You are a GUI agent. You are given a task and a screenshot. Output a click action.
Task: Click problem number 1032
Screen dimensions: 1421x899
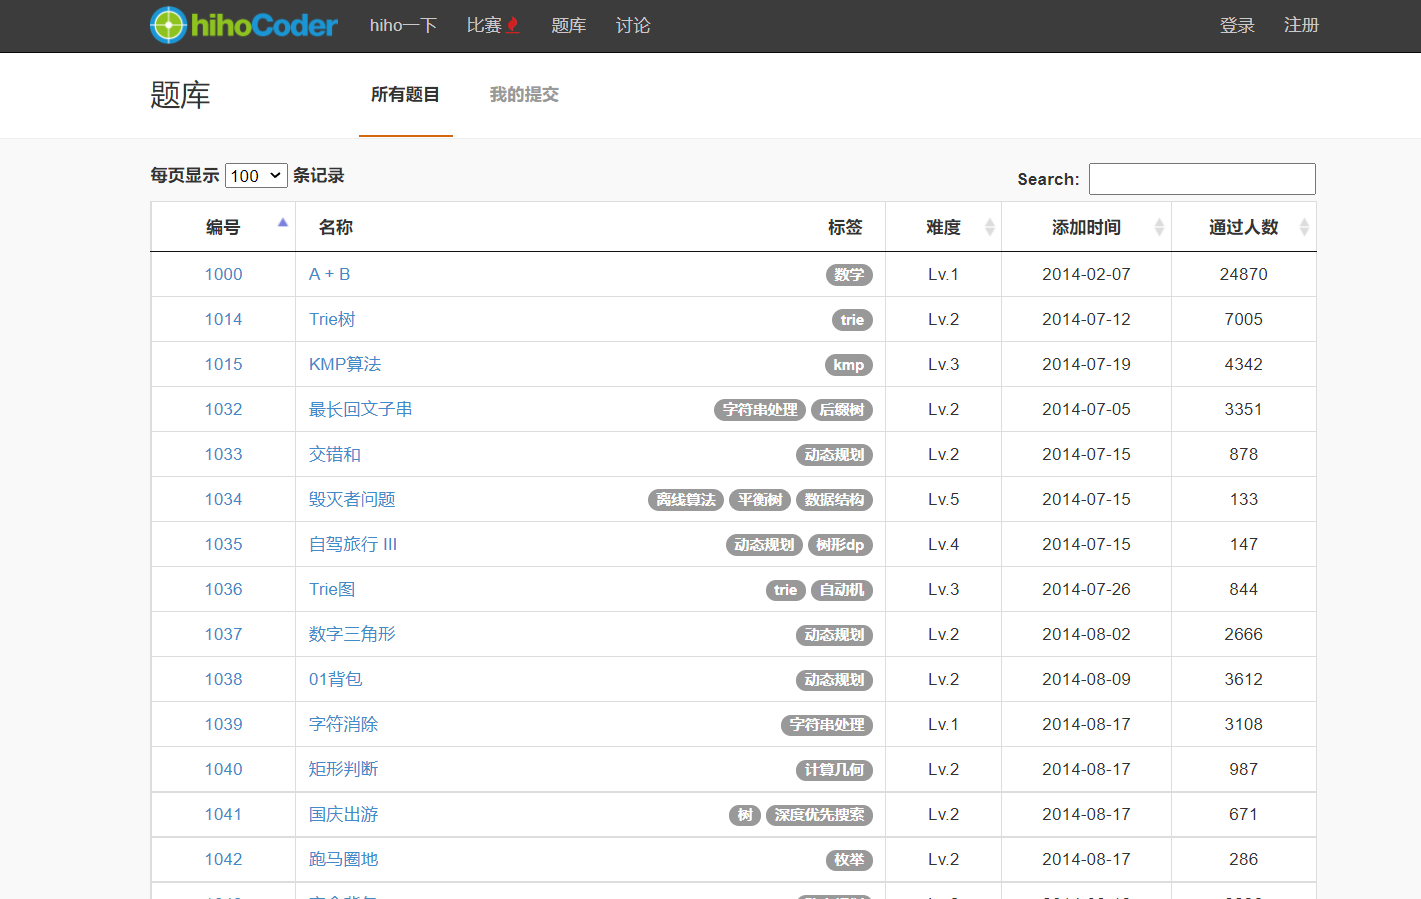tap(224, 409)
